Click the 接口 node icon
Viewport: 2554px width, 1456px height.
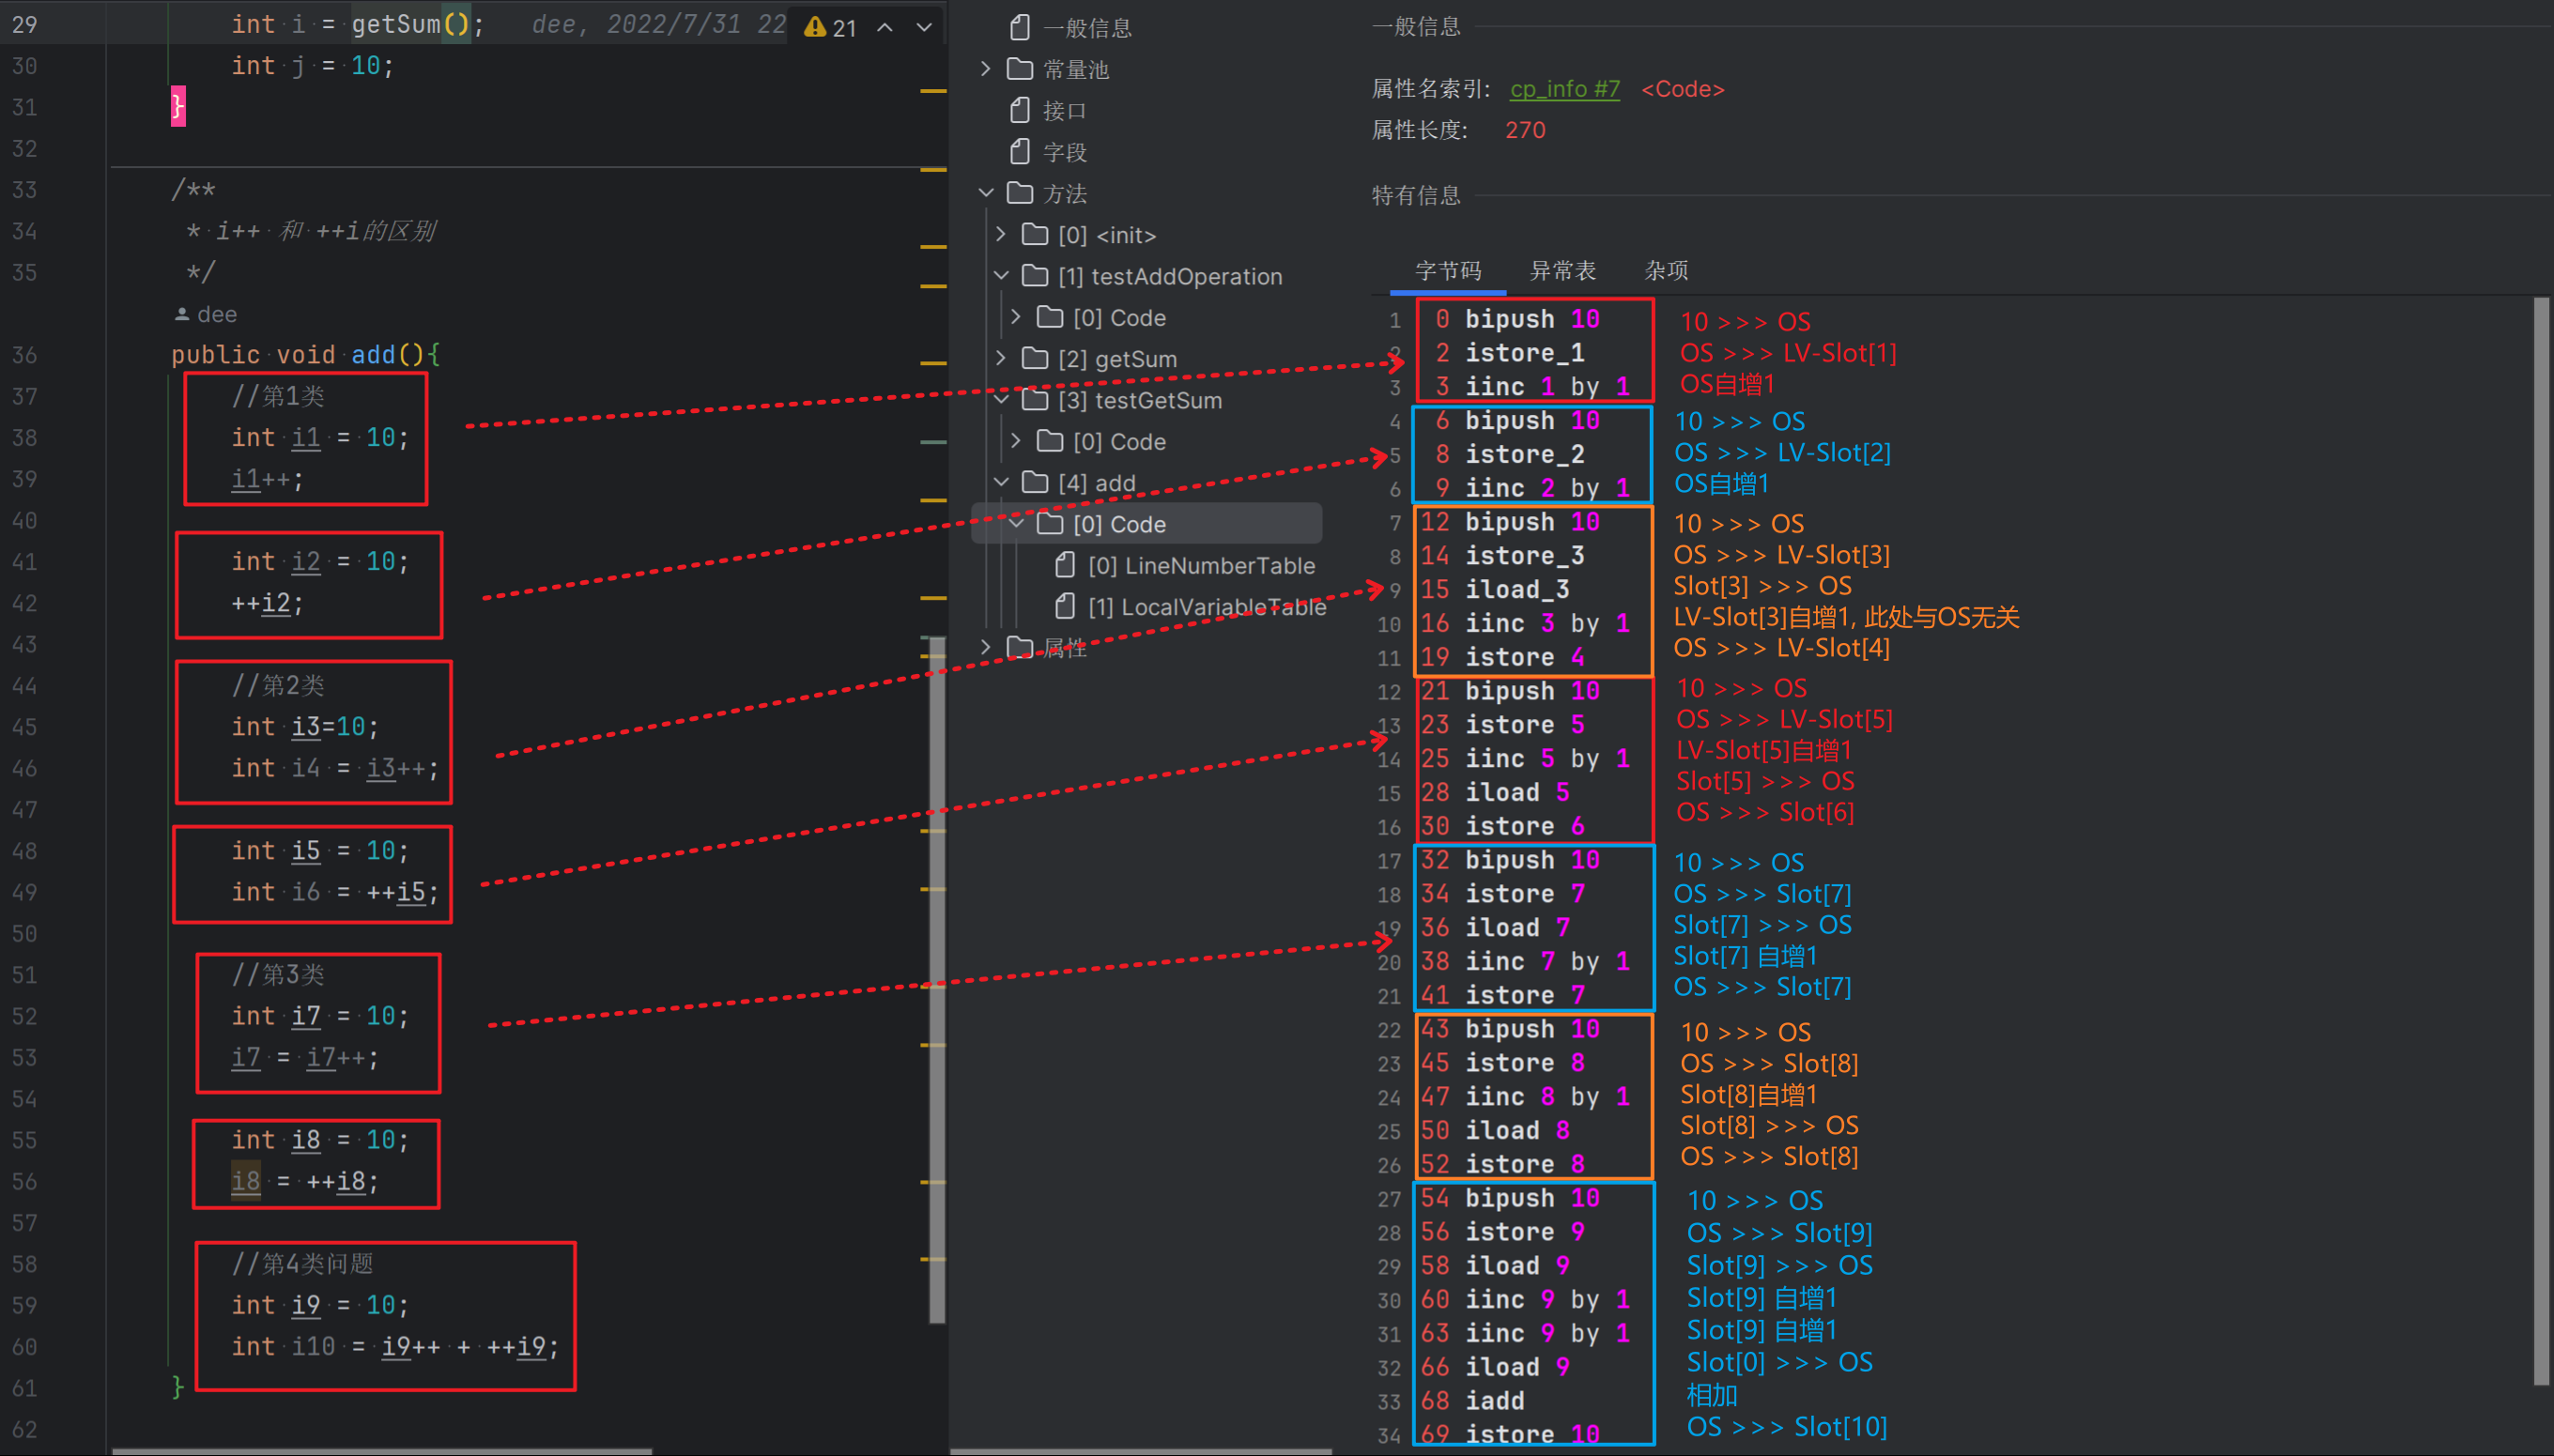click(x=1021, y=110)
